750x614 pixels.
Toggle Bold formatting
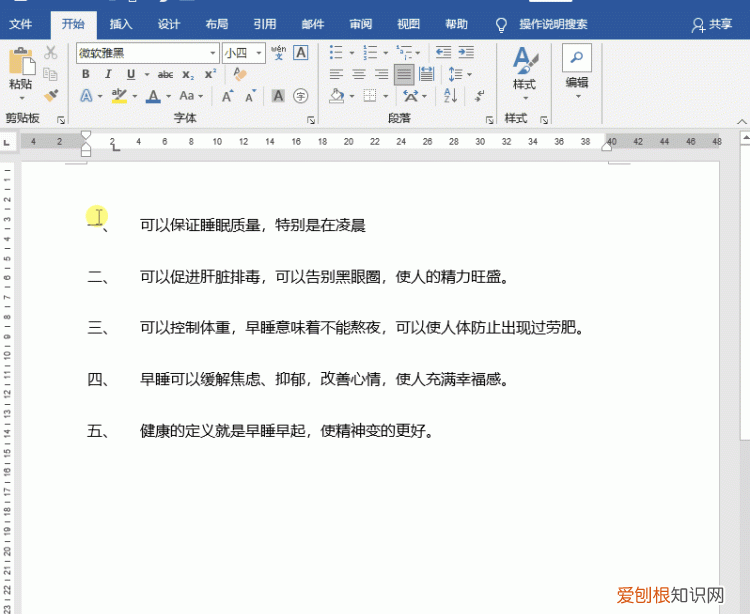[x=86, y=74]
